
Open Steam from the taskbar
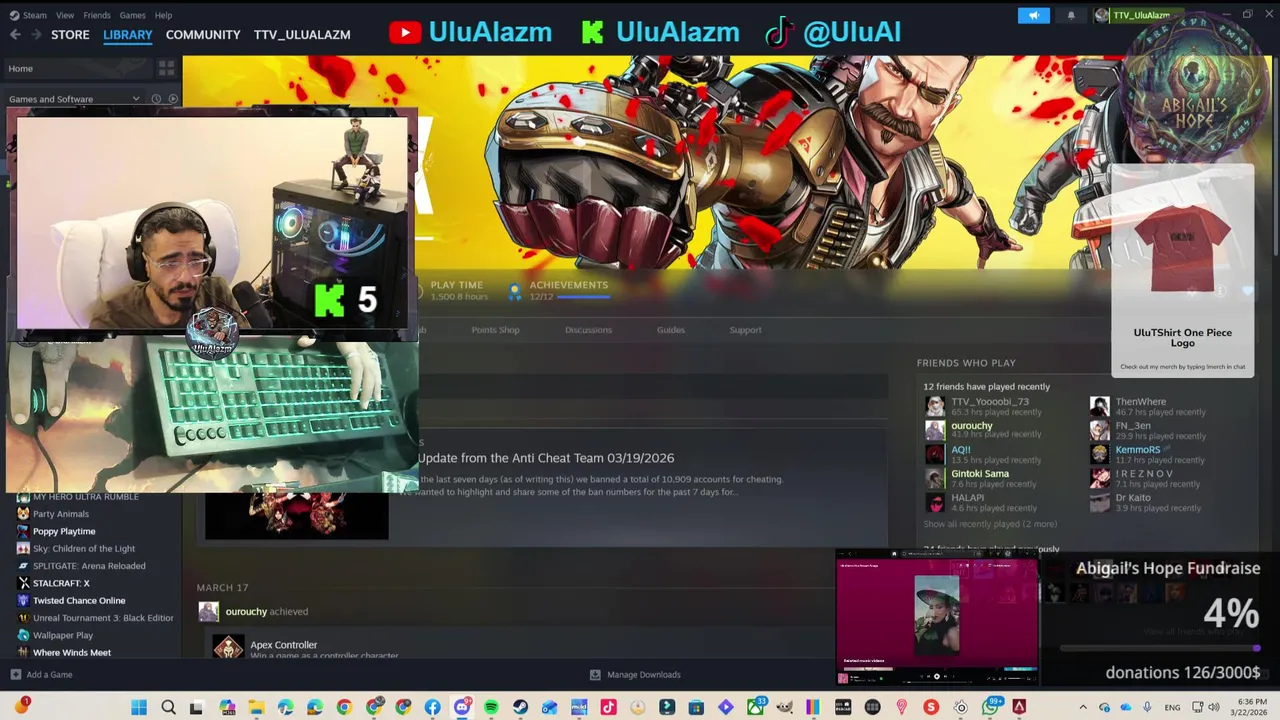[520, 707]
